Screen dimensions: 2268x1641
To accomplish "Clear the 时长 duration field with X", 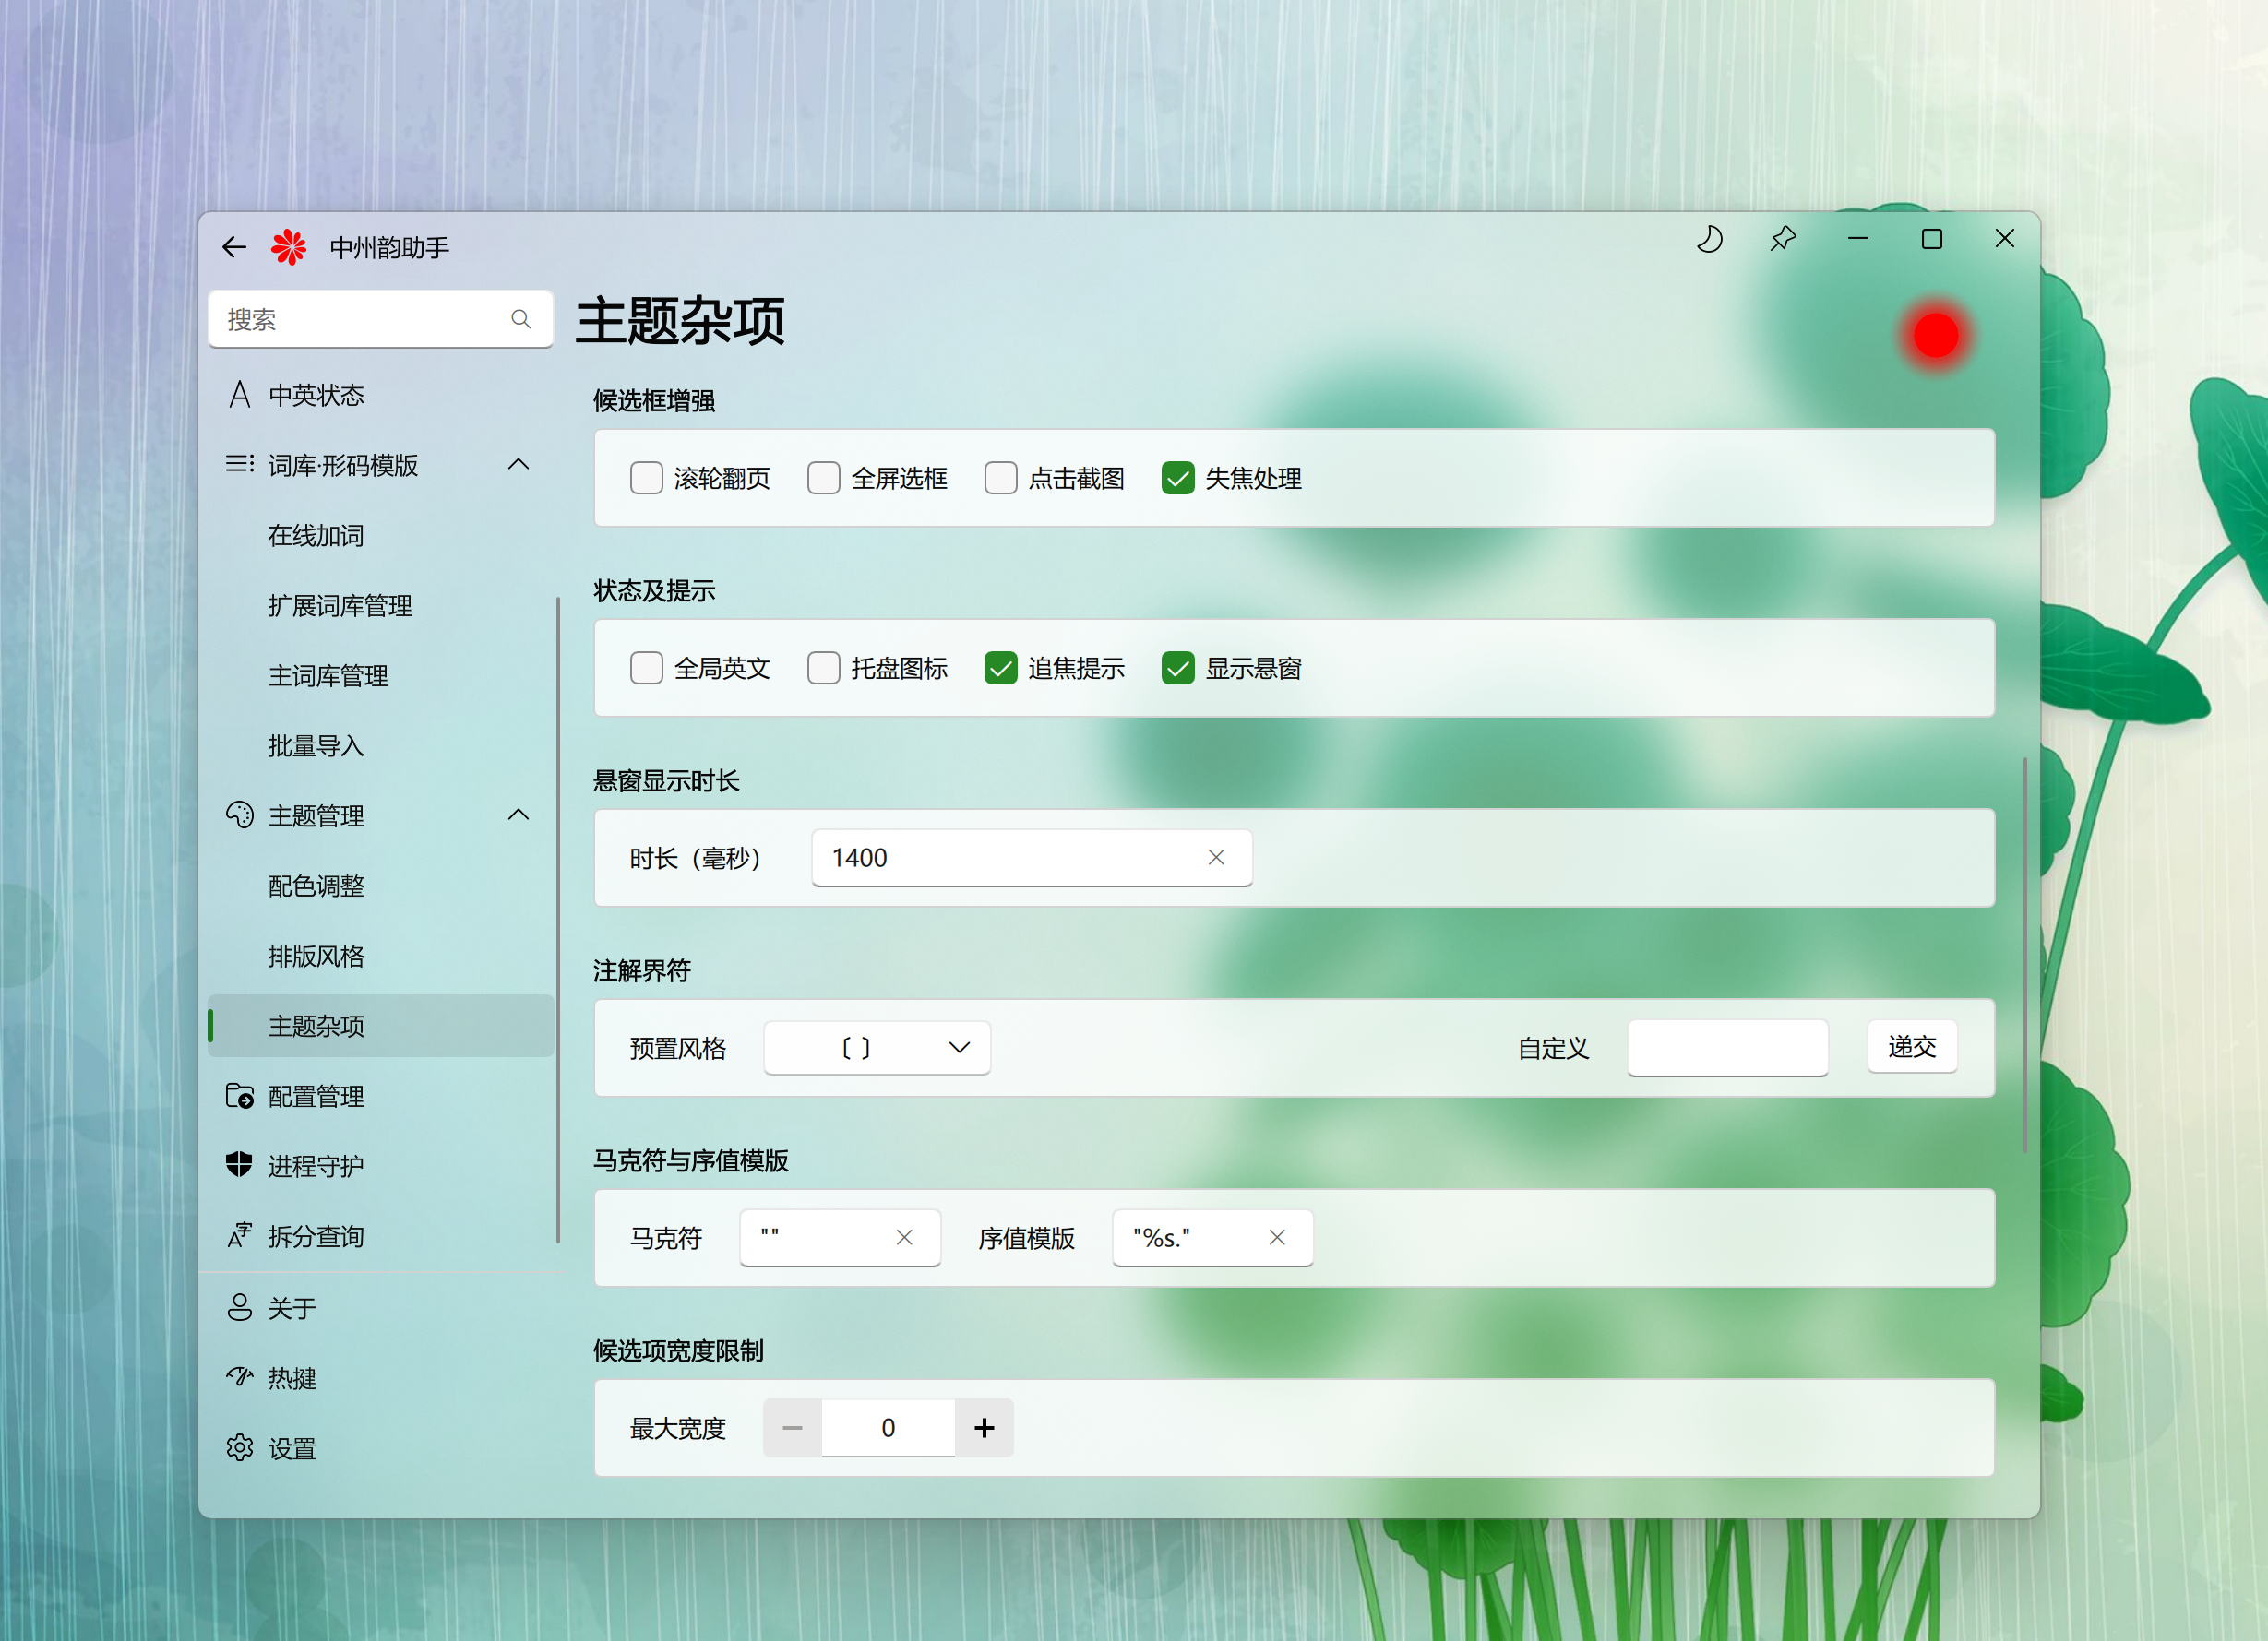I will [1215, 858].
